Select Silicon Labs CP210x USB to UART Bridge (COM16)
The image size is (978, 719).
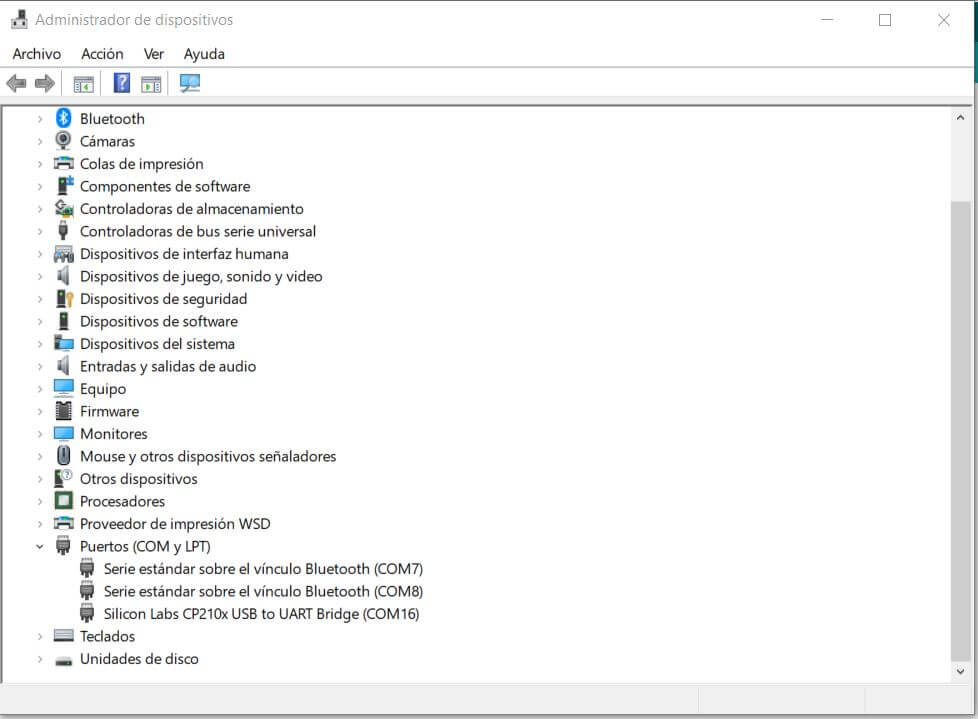click(x=261, y=614)
